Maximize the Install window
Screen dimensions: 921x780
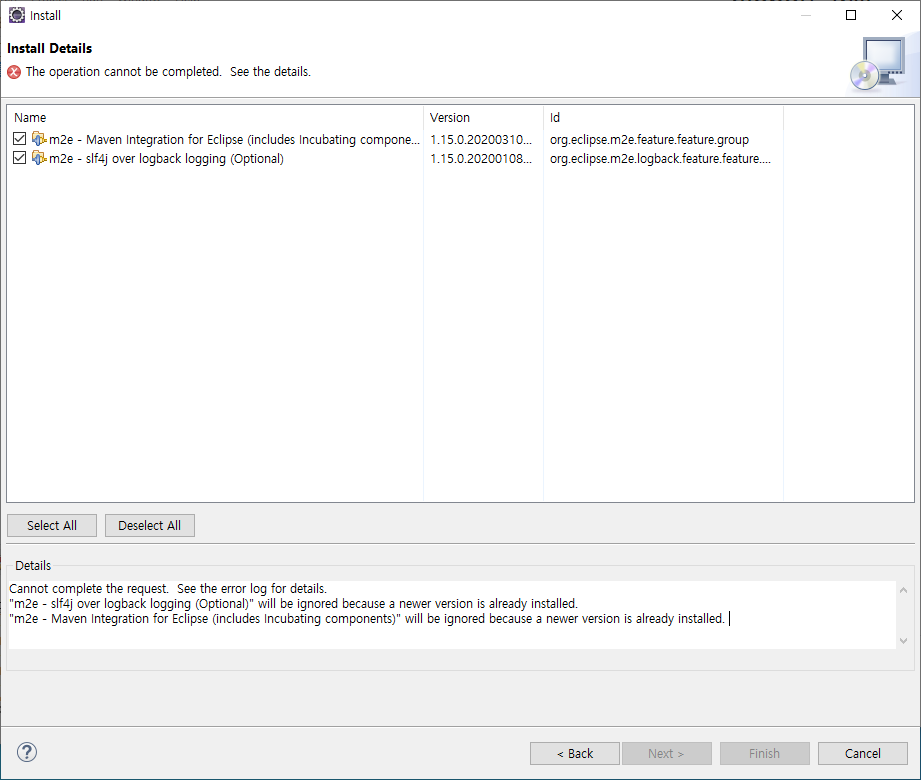pos(851,15)
